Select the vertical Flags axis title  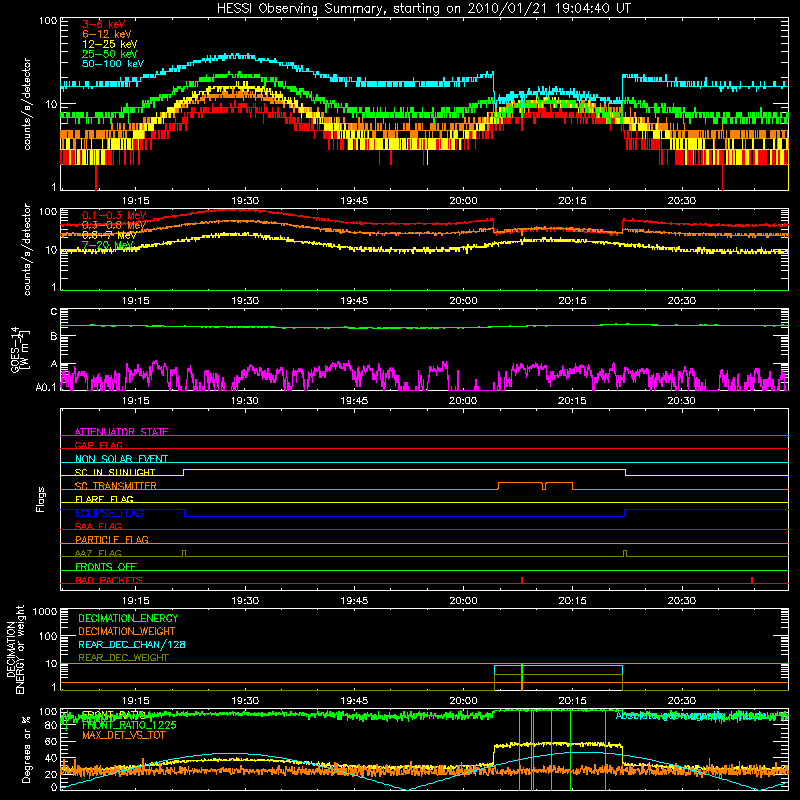click(41, 499)
